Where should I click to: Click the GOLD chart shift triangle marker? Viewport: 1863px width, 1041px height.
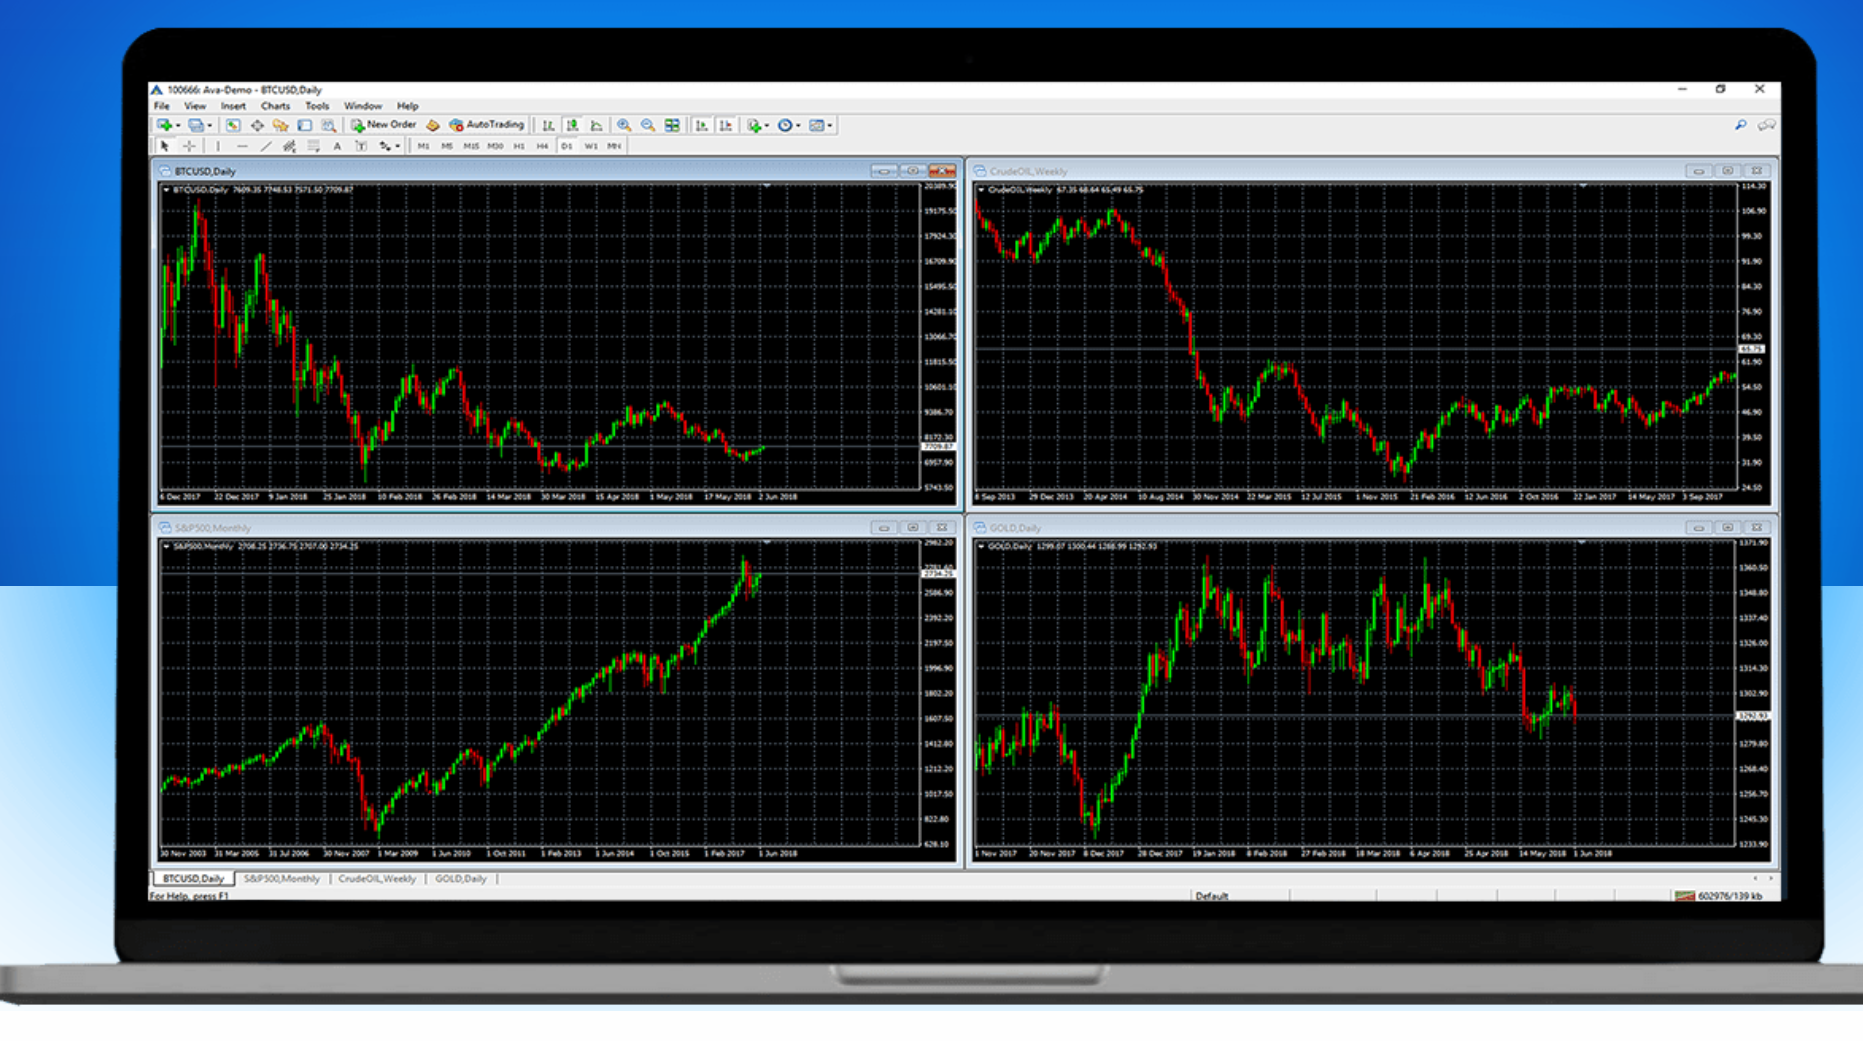click(x=1582, y=542)
